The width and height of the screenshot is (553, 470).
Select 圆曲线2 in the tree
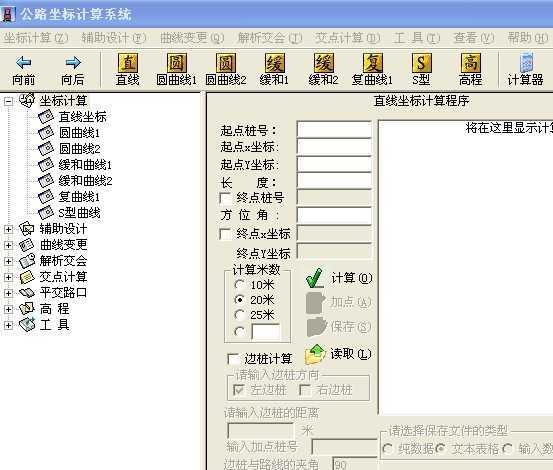(79, 149)
